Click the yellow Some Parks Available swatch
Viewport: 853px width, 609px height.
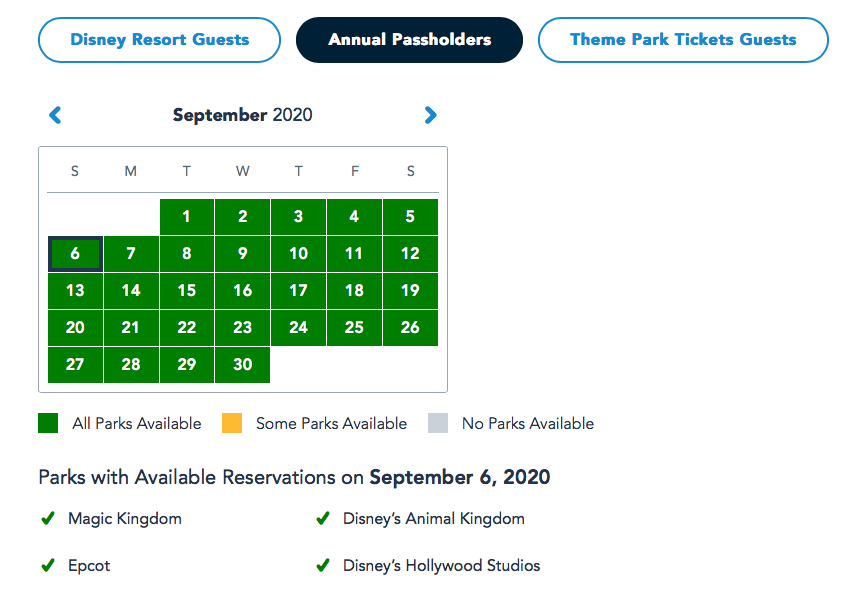tap(231, 424)
